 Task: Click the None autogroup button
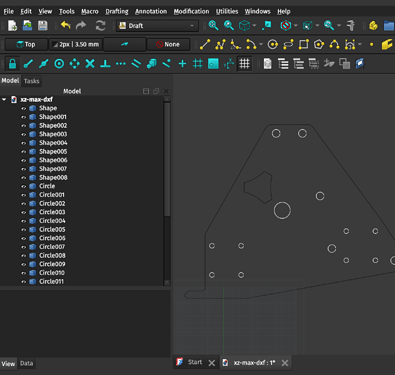coord(168,44)
